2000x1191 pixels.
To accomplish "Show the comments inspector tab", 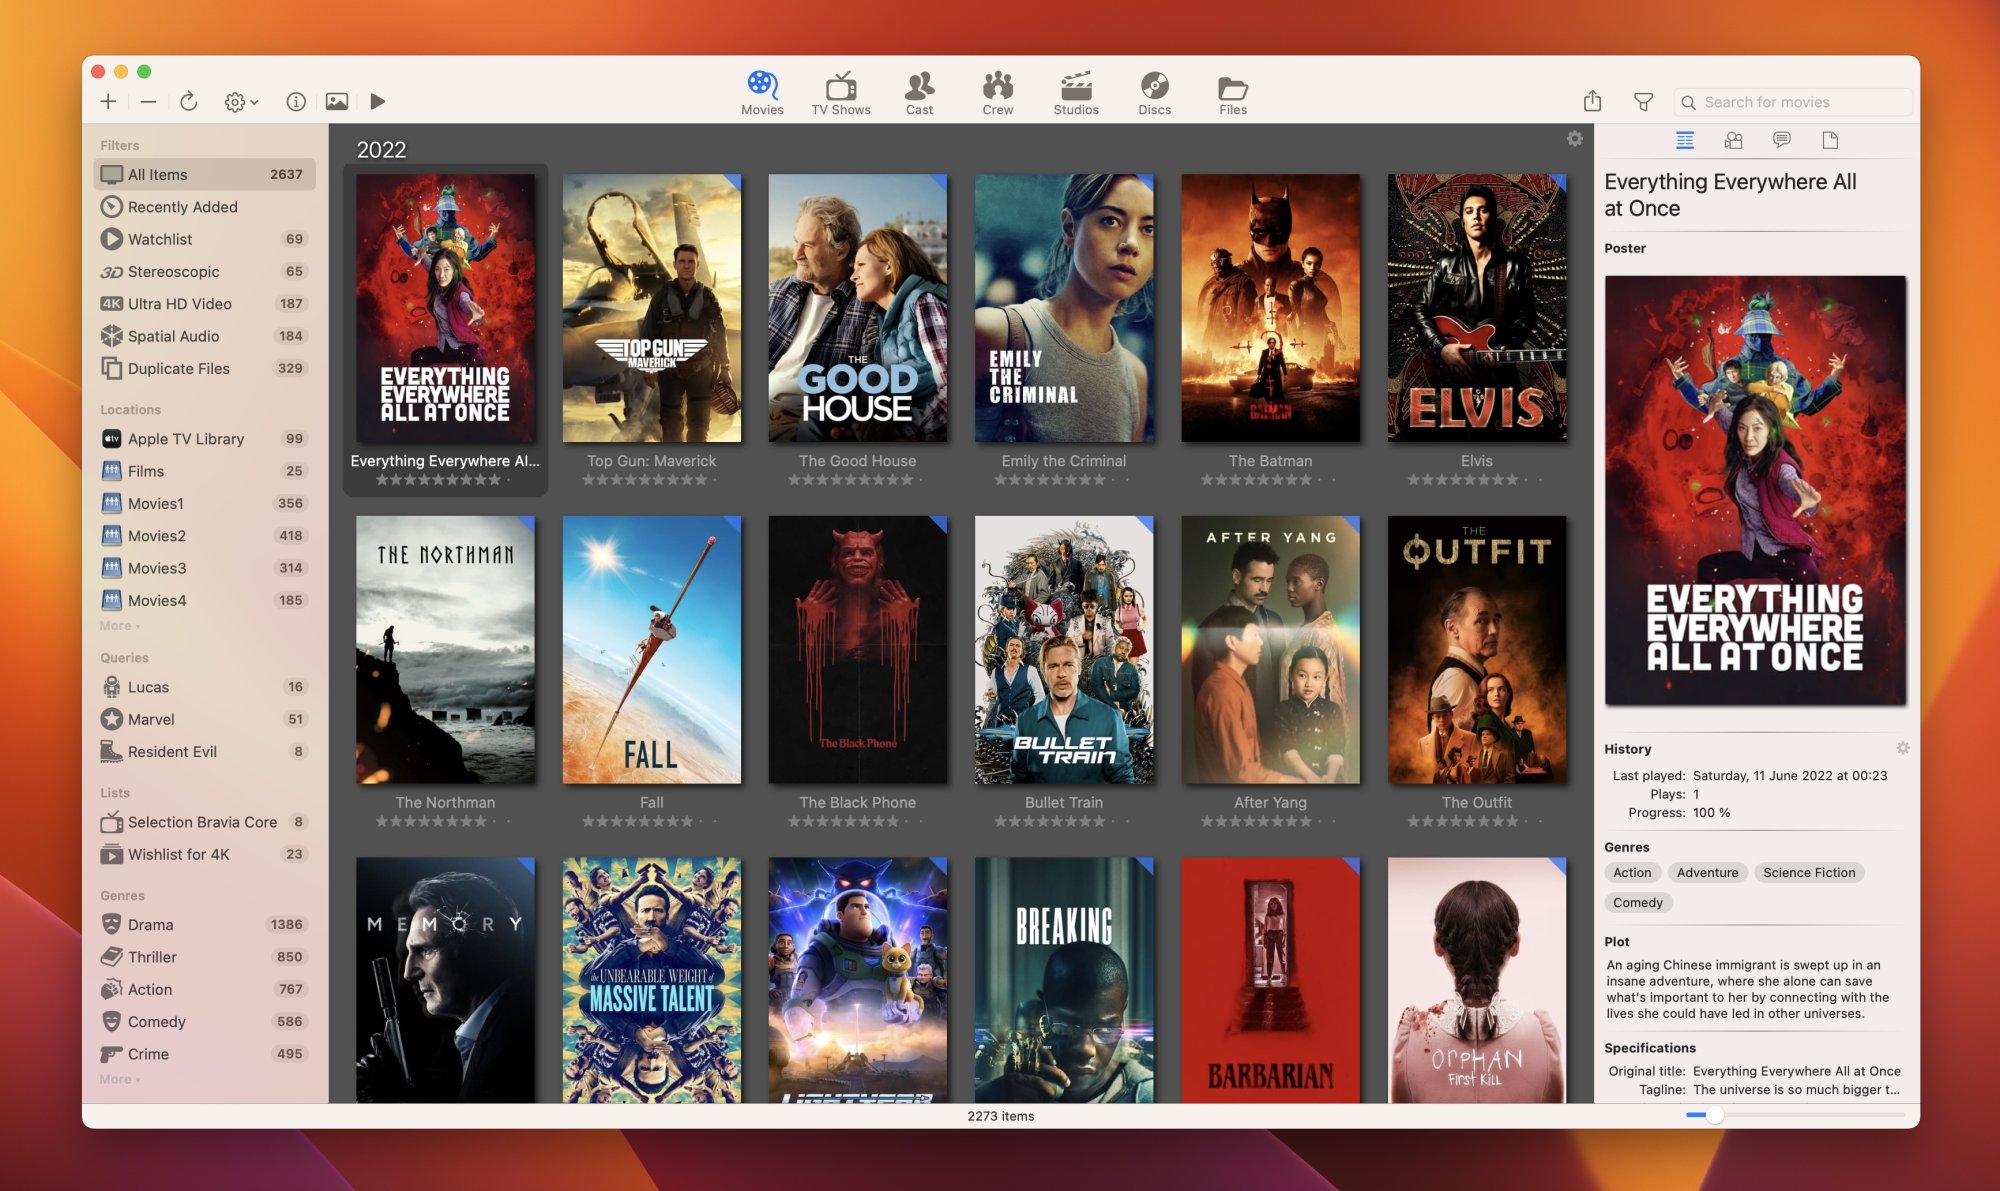I will pos(1782,140).
